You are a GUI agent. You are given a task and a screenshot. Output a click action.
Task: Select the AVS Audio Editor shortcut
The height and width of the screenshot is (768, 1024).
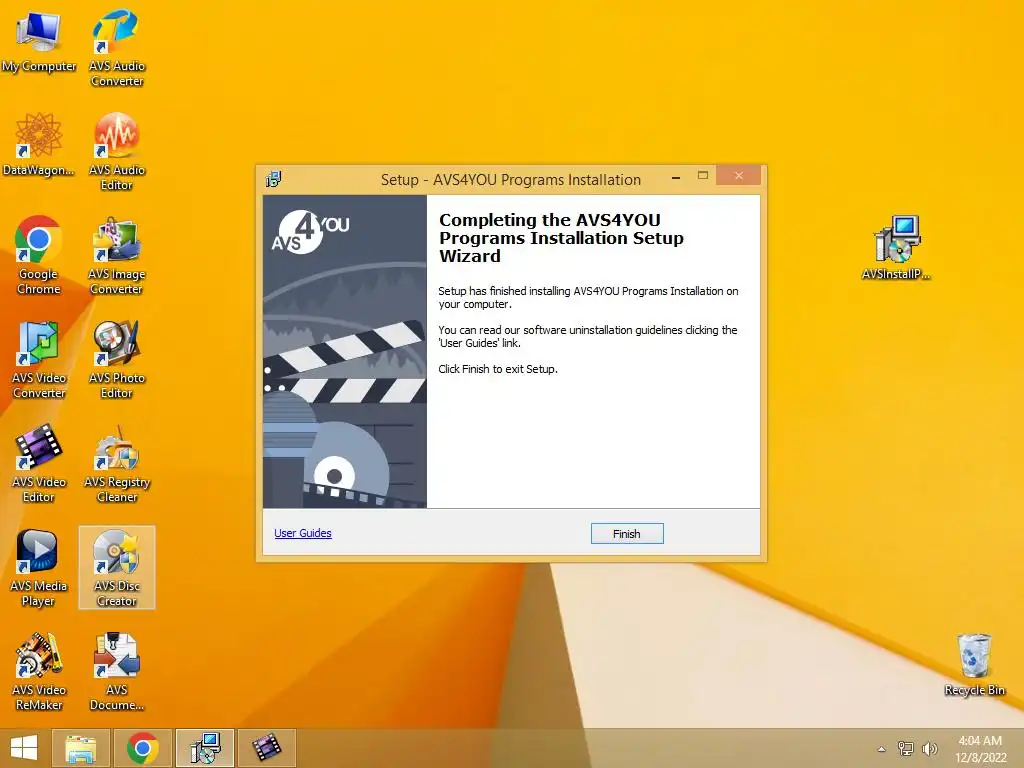click(116, 151)
